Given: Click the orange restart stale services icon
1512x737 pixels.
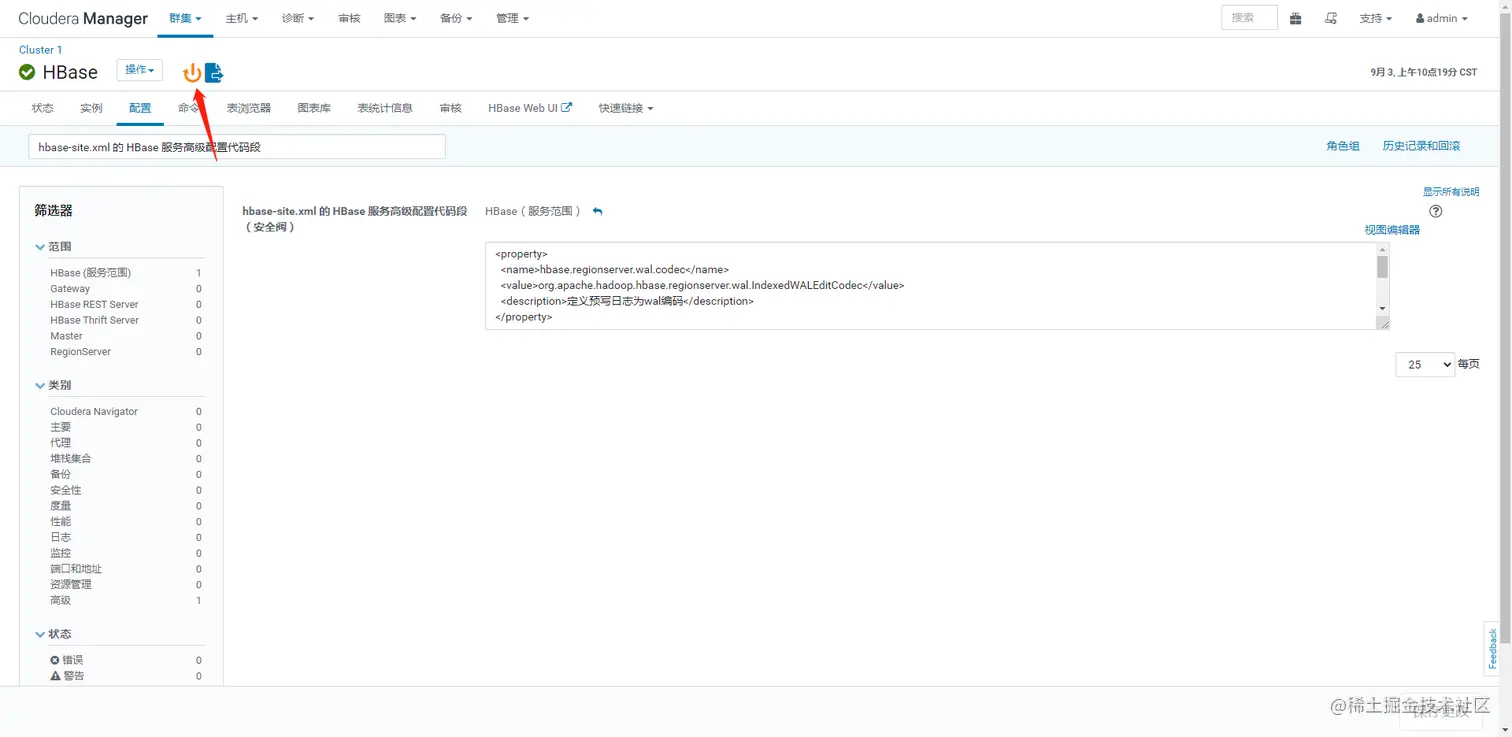Looking at the screenshot, I should click(191, 73).
